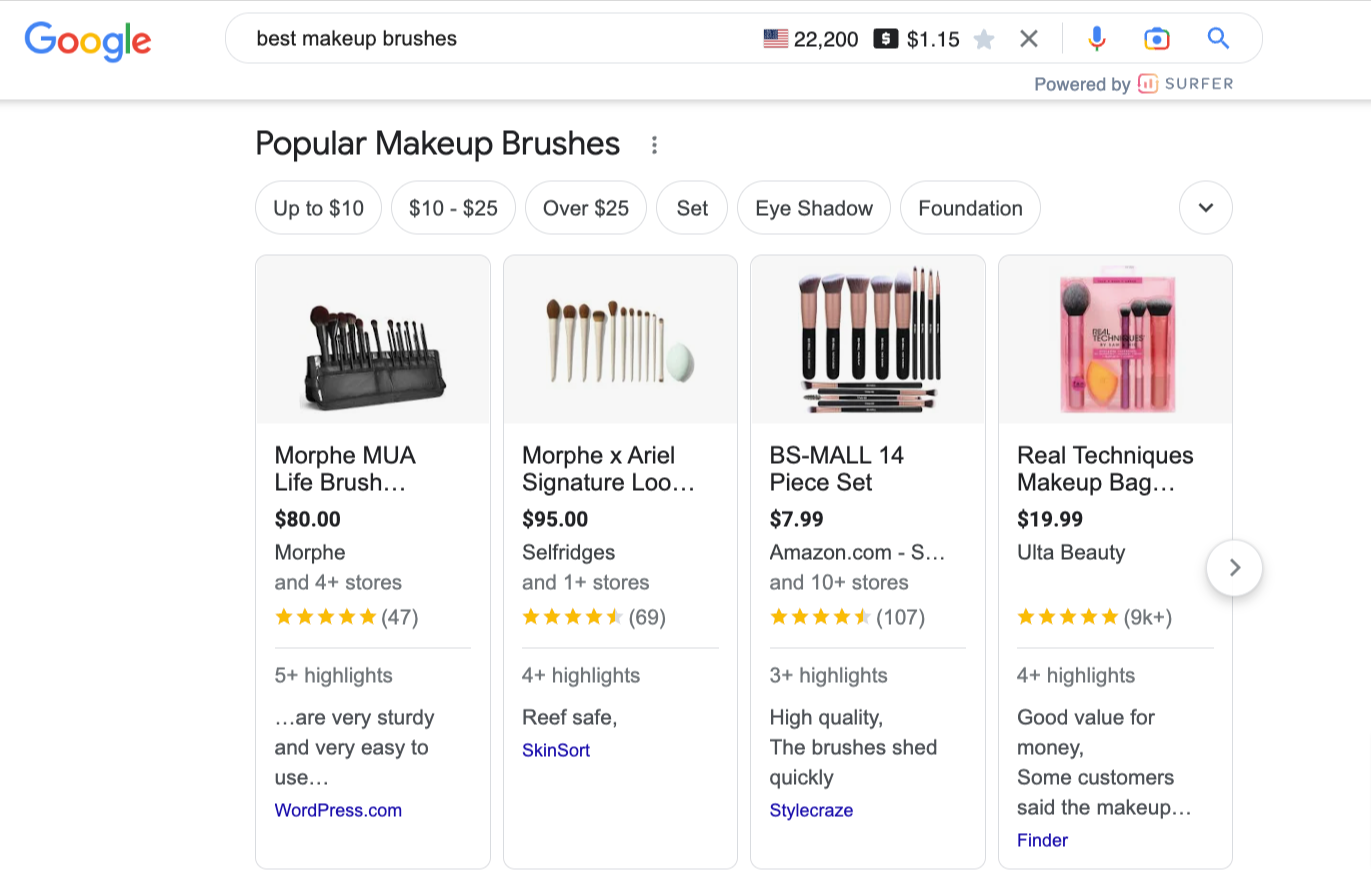Search by image using the Google Lens icon
Viewport: 1371px width, 894px height.
[x=1157, y=38]
